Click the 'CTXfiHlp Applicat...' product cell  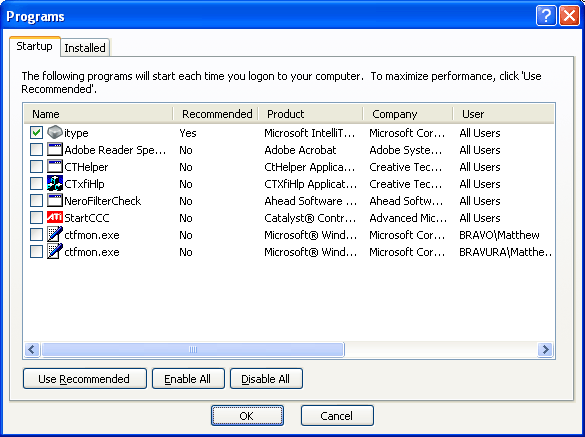(x=310, y=184)
